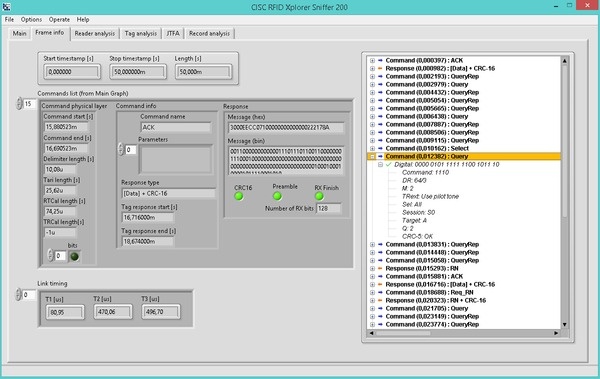The height and width of the screenshot is (379, 600).
Task: Open the Help menu
Action: pos(83,20)
